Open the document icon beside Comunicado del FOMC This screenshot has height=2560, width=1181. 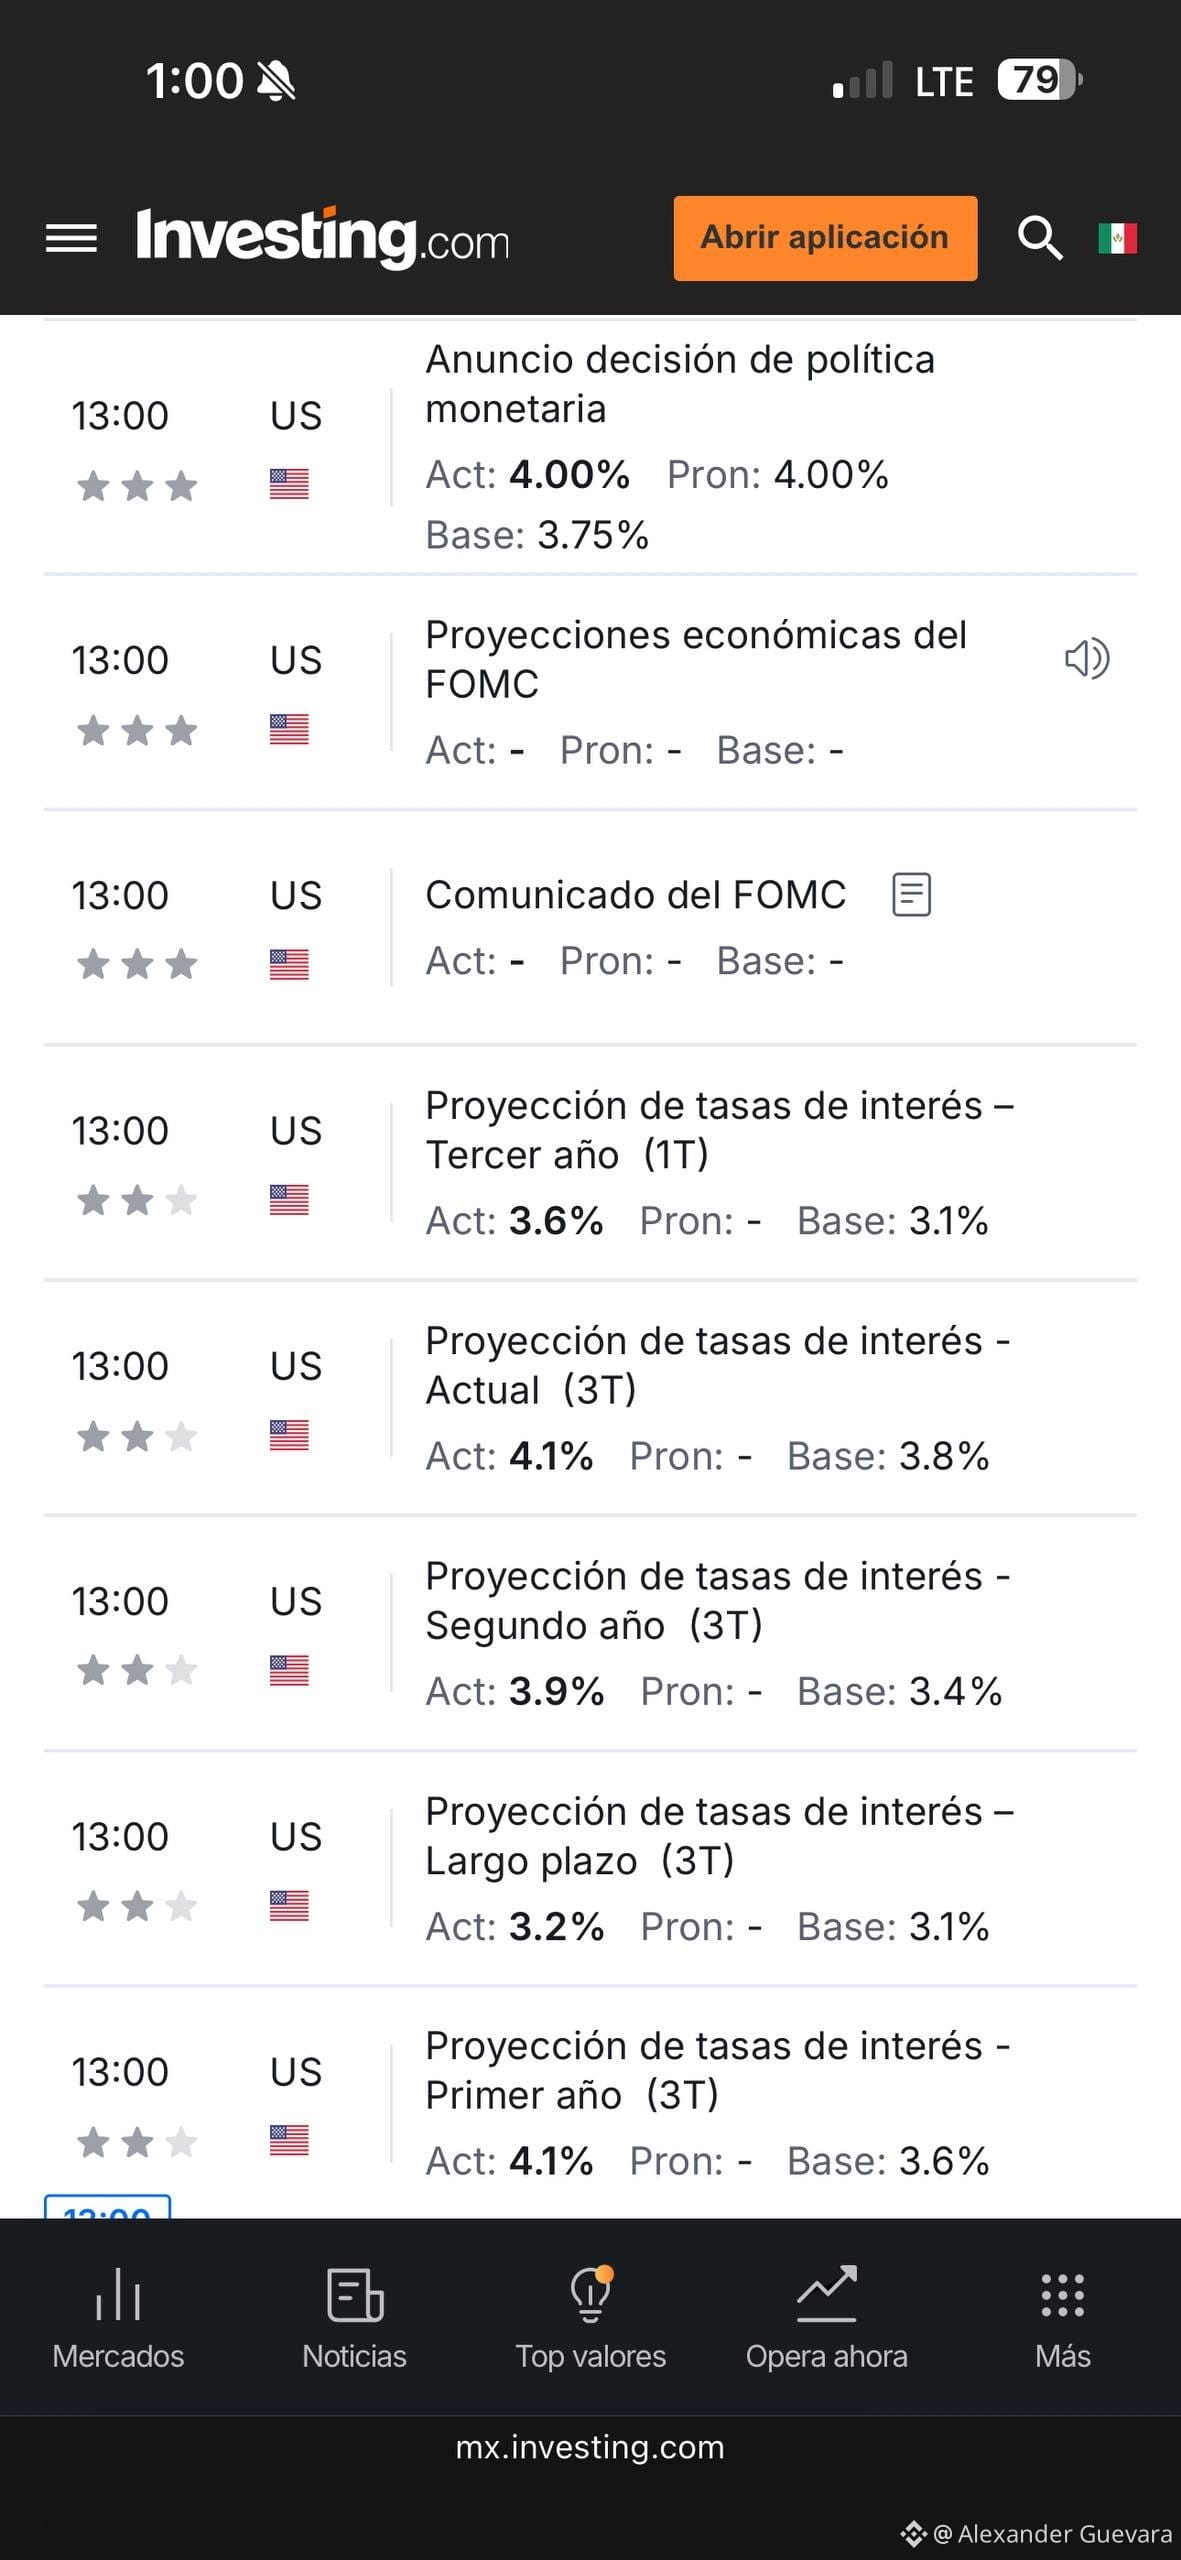pyautogui.click(x=911, y=895)
